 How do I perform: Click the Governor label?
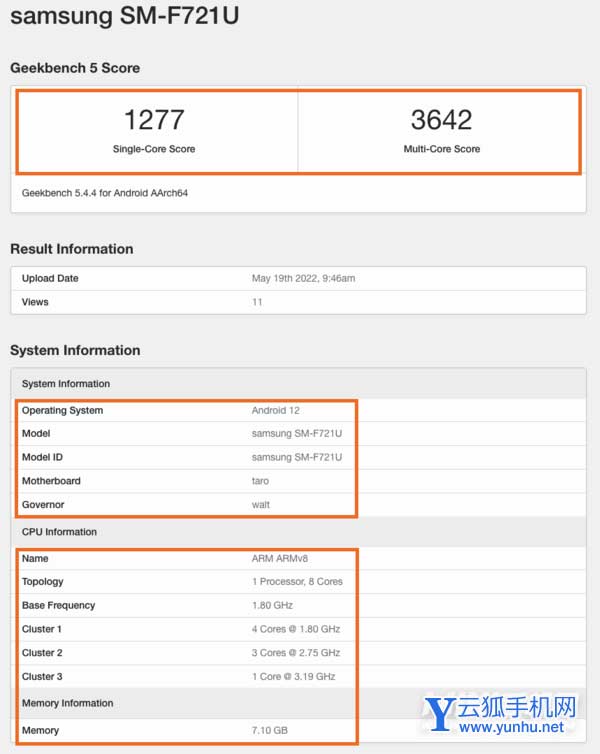coord(43,505)
